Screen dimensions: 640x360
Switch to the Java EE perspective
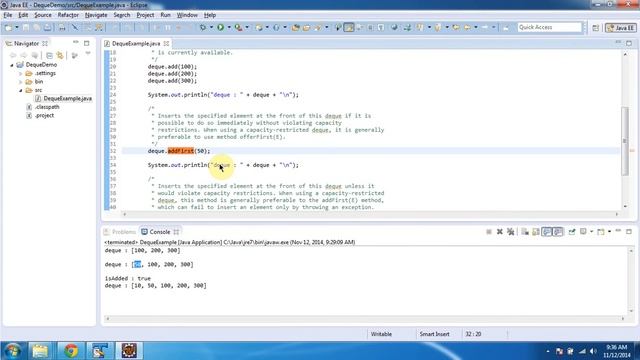(x=621, y=28)
